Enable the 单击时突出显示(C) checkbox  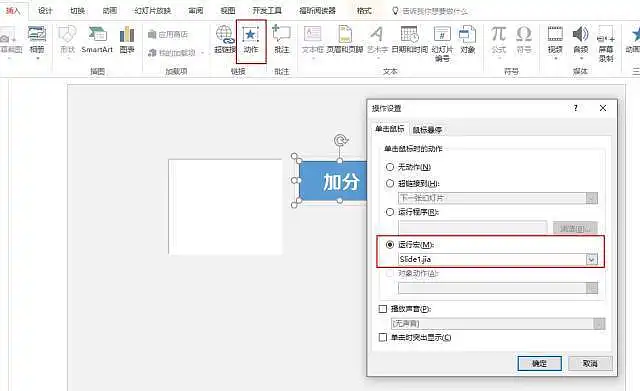point(382,338)
